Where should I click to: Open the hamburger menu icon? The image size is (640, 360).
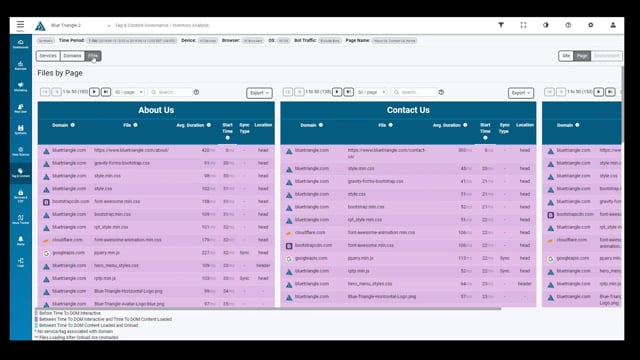pyautogui.click(x=20, y=24)
